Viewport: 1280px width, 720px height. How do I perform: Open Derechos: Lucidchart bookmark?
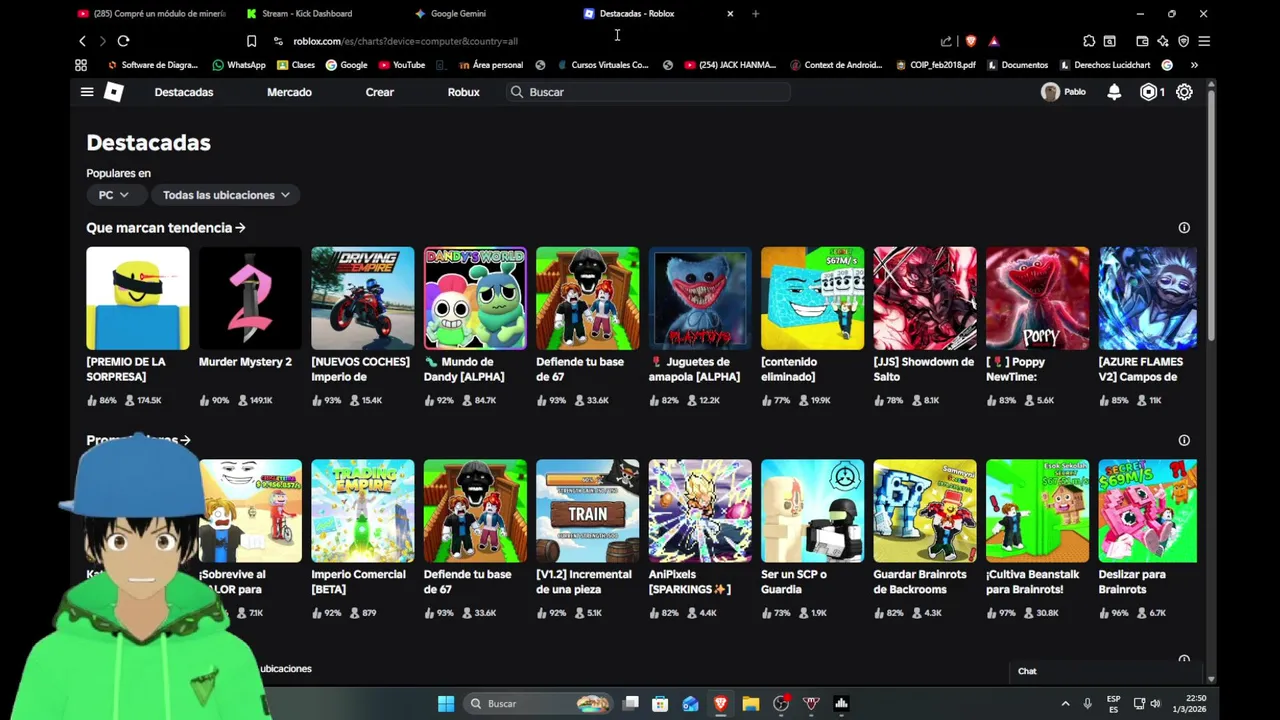point(1104,65)
